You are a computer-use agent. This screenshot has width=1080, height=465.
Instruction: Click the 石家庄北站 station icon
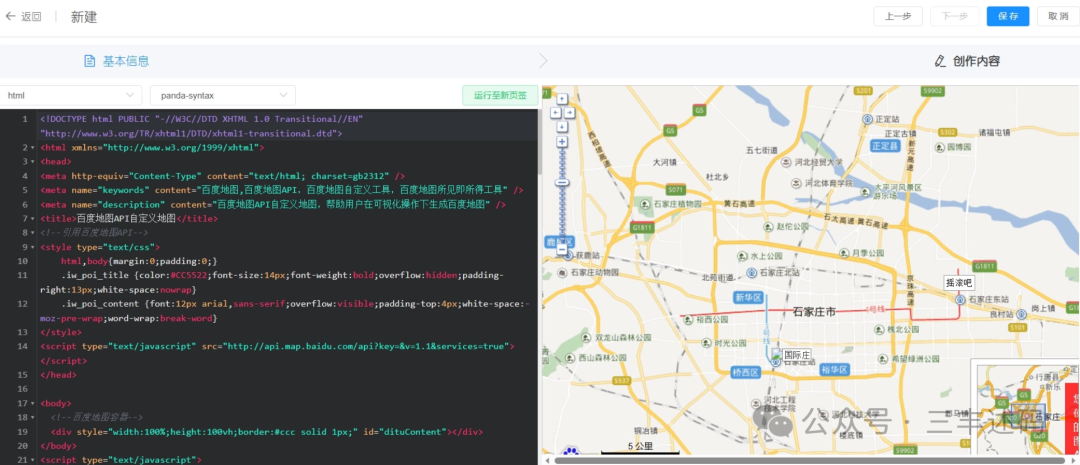pyautogui.click(x=752, y=272)
